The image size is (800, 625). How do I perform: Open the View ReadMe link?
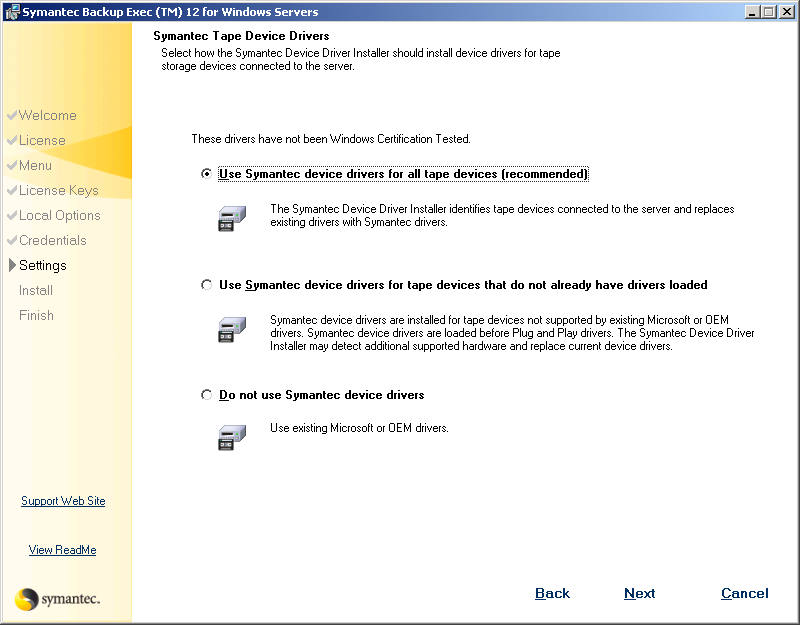coord(62,550)
